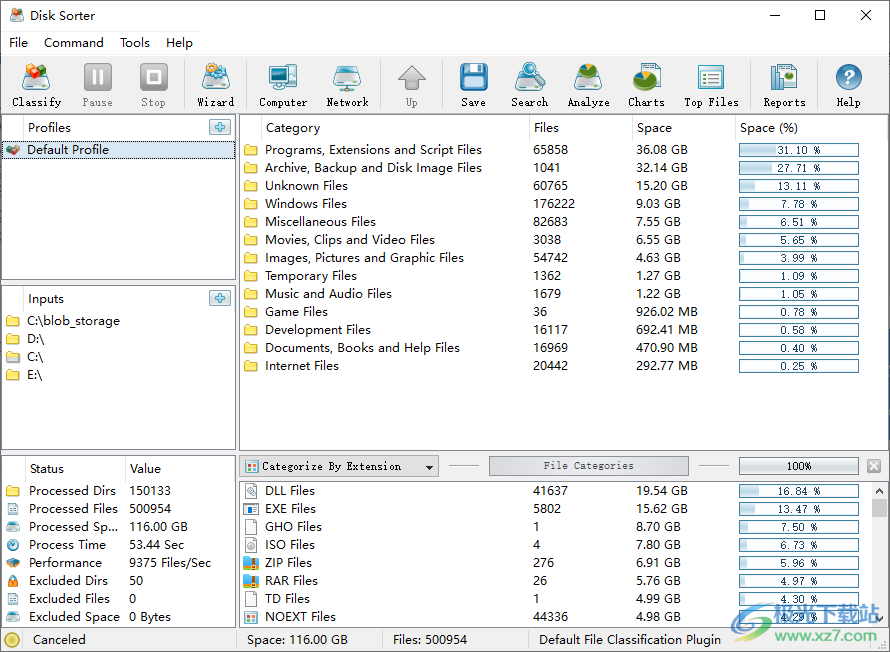Open the Search tool

tap(530, 85)
